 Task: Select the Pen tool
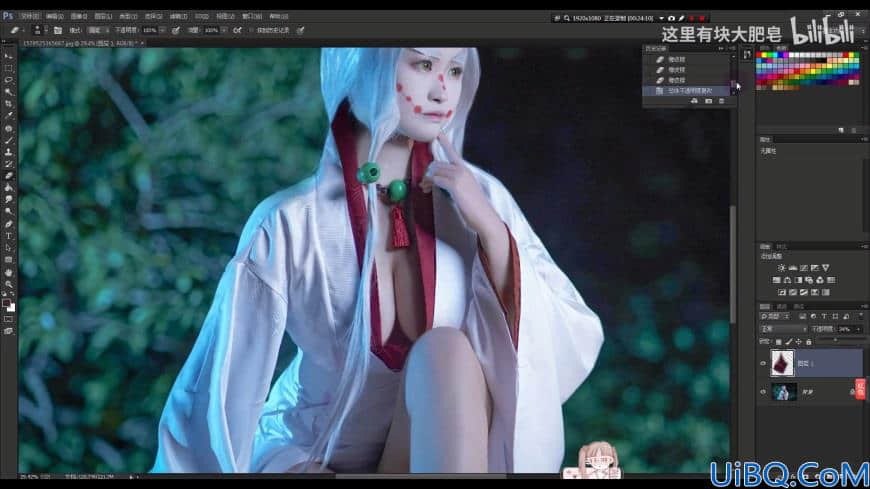click(x=8, y=224)
